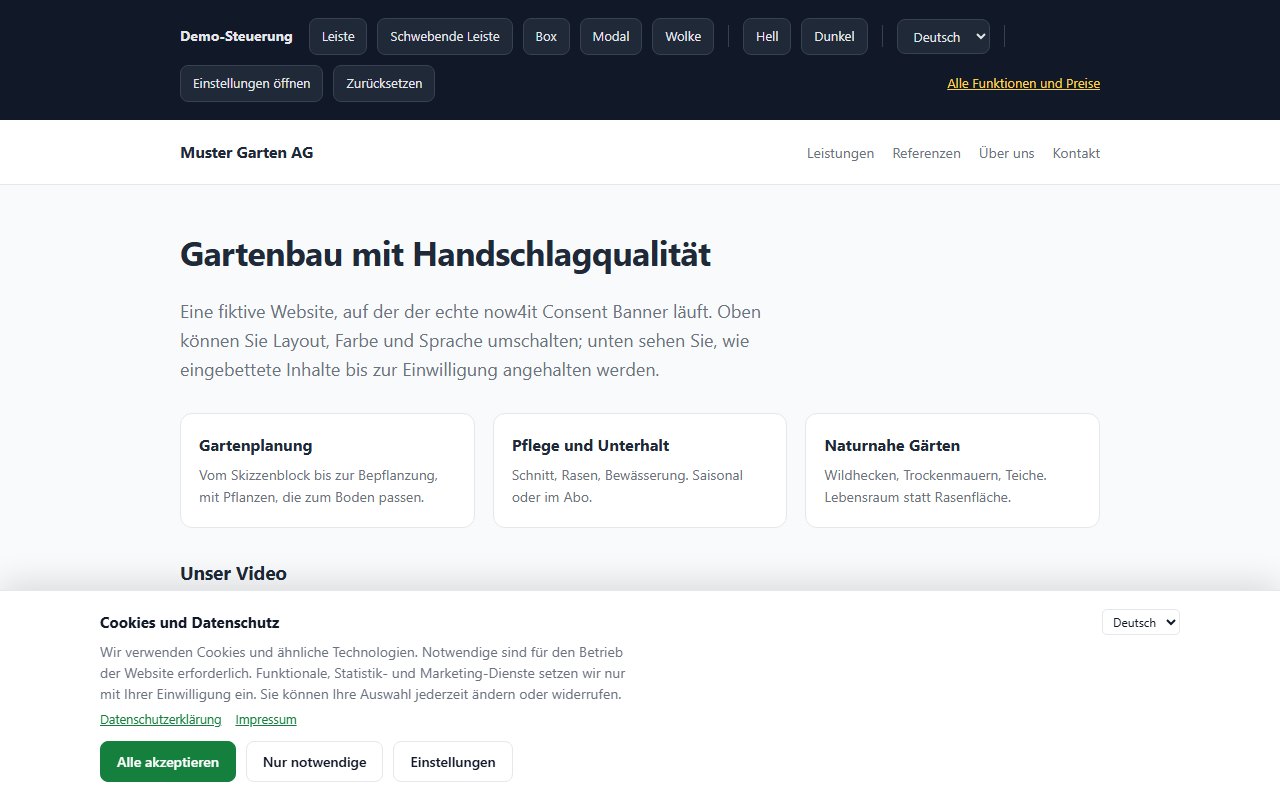
Task: Select the Gartenplanung service card
Action: [x=327, y=470]
